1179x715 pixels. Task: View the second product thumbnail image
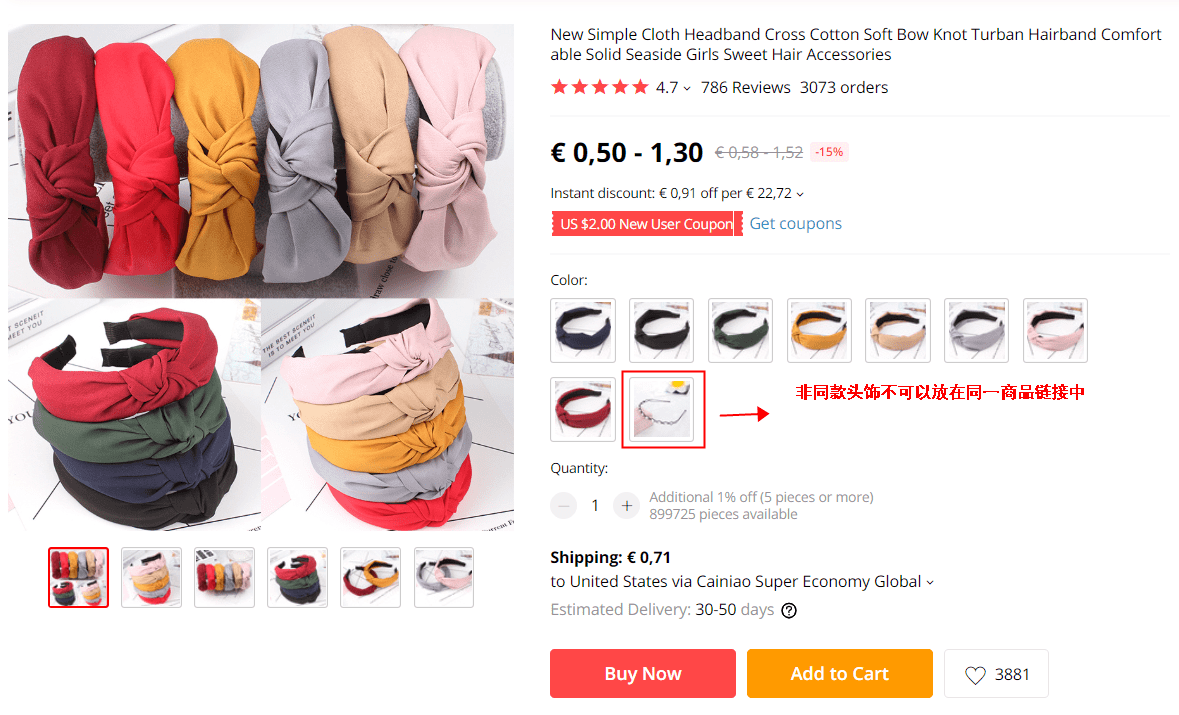pos(151,577)
